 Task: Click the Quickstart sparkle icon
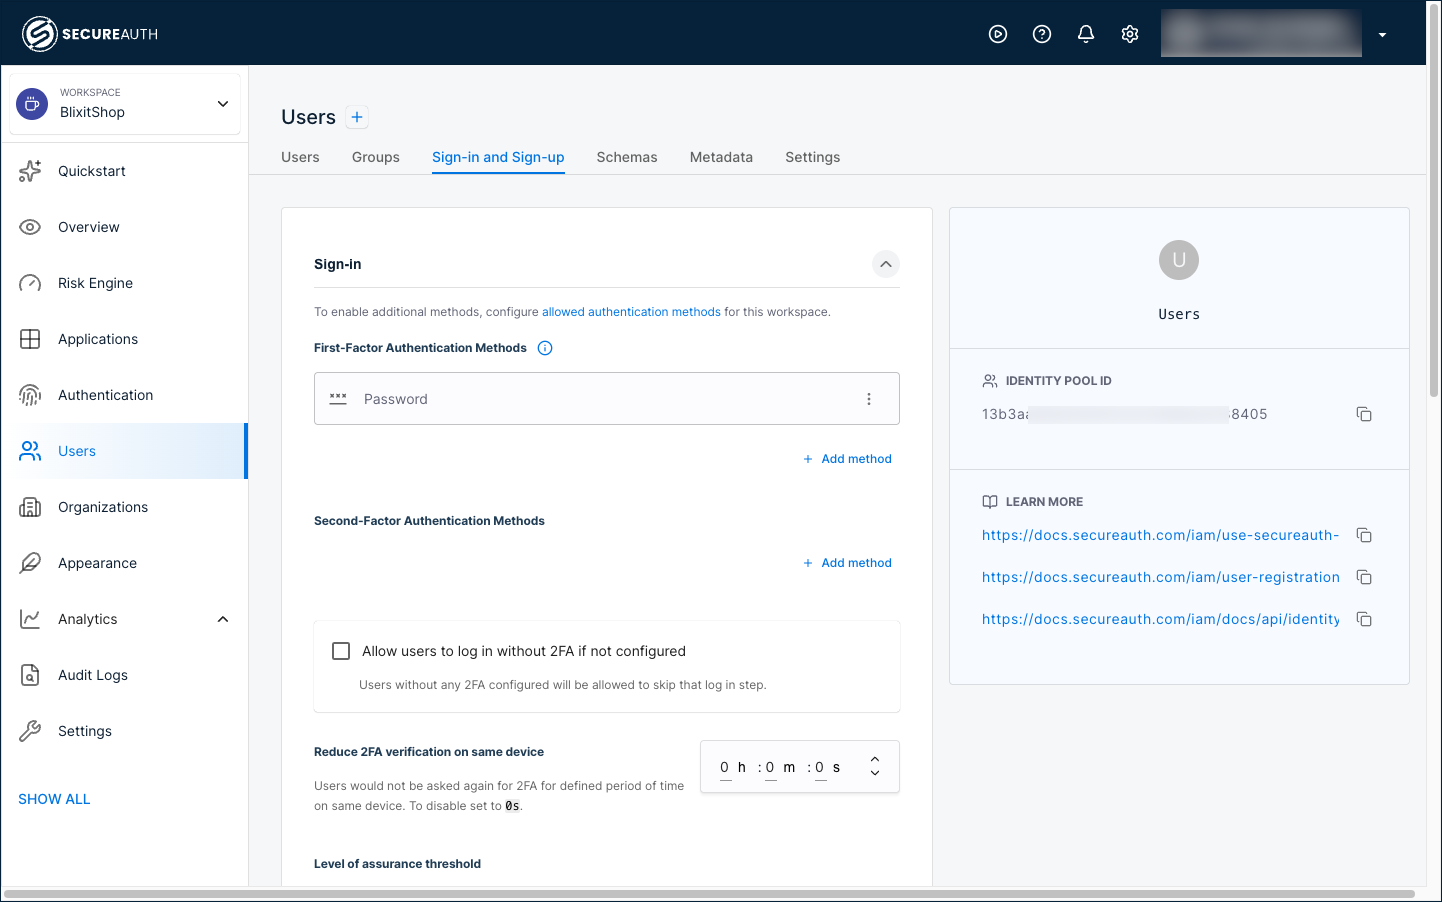pyautogui.click(x=30, y=171)
